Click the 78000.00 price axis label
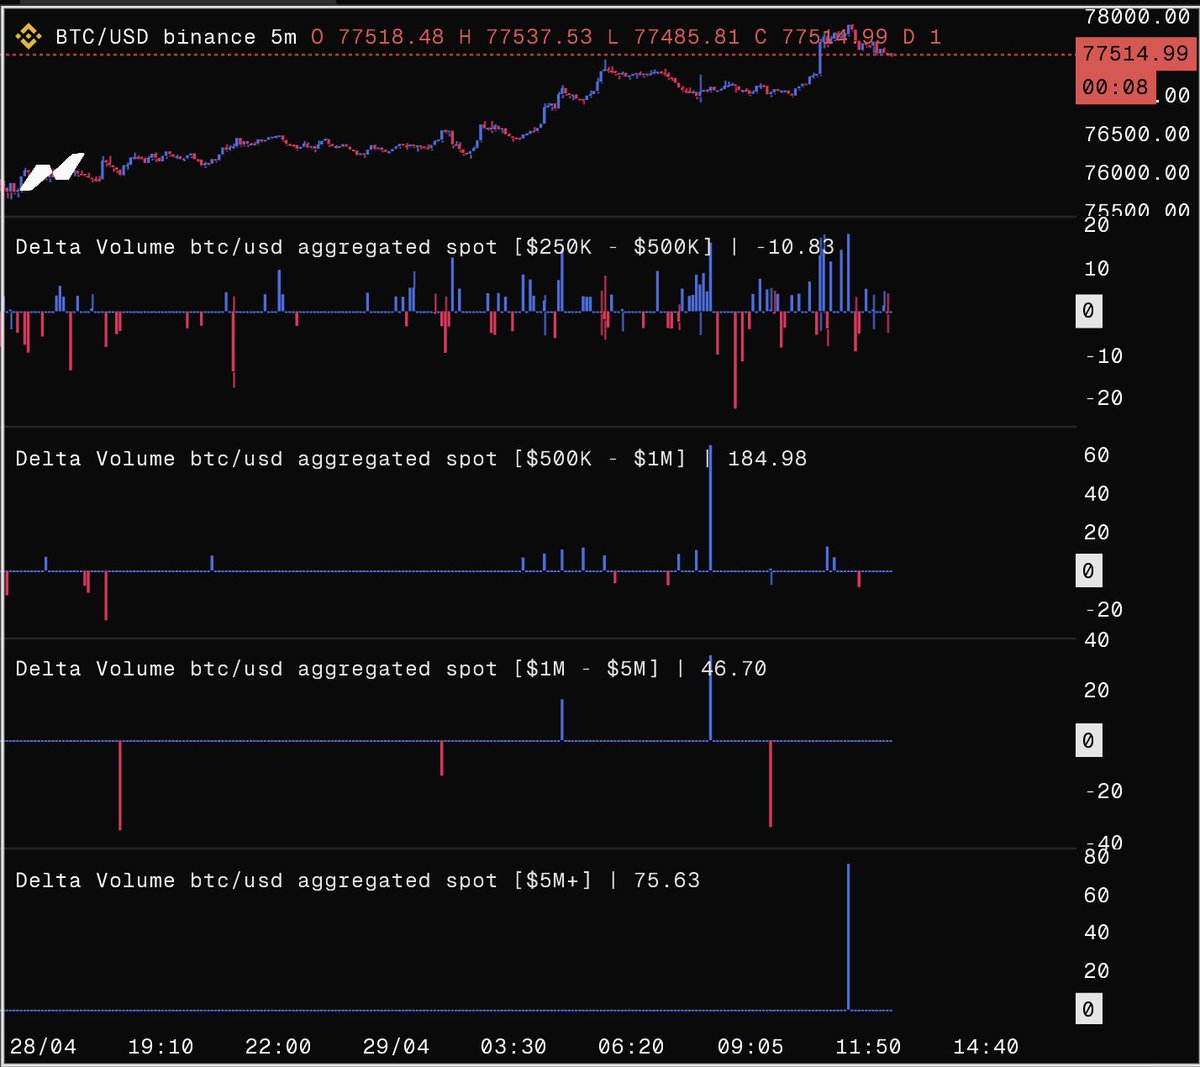Viewport: 1200px width, 1067px height. [x=1137, y=17]
